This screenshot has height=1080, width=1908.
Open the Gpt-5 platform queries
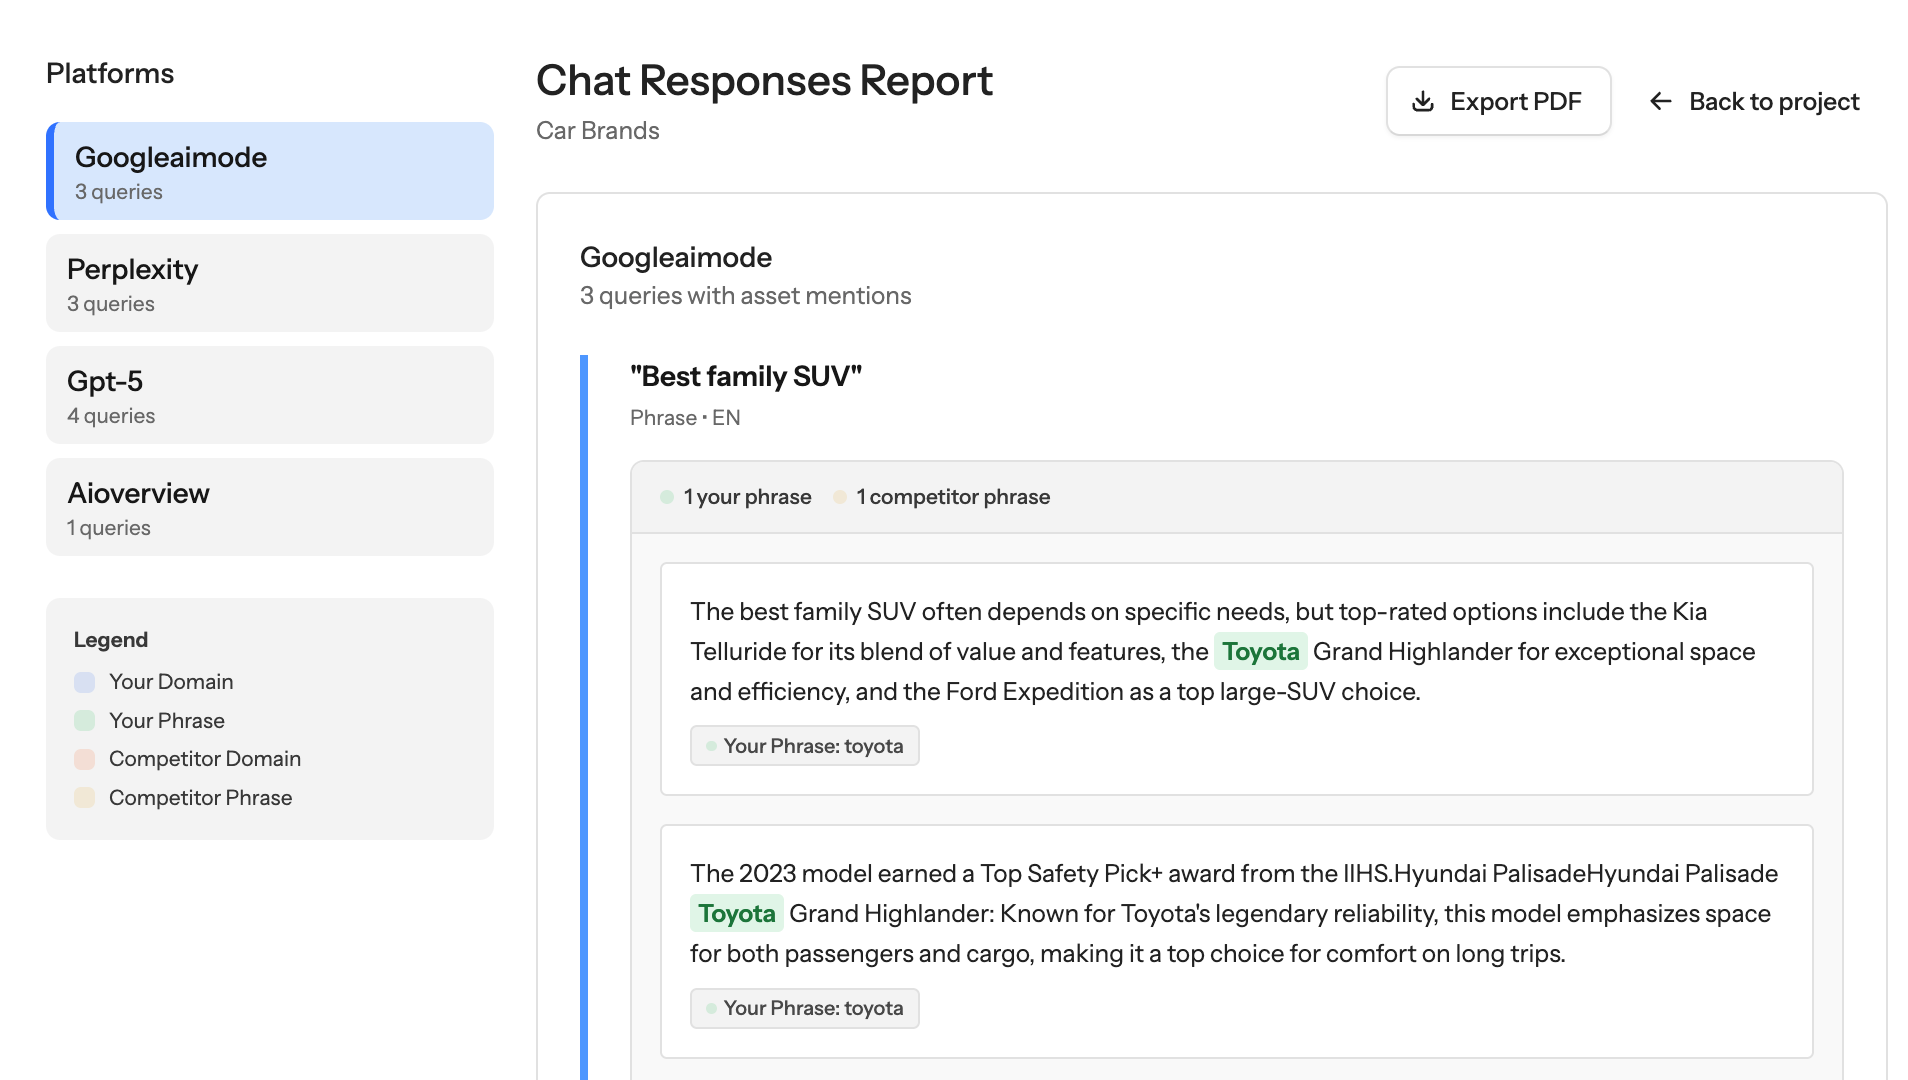(270, 395)
